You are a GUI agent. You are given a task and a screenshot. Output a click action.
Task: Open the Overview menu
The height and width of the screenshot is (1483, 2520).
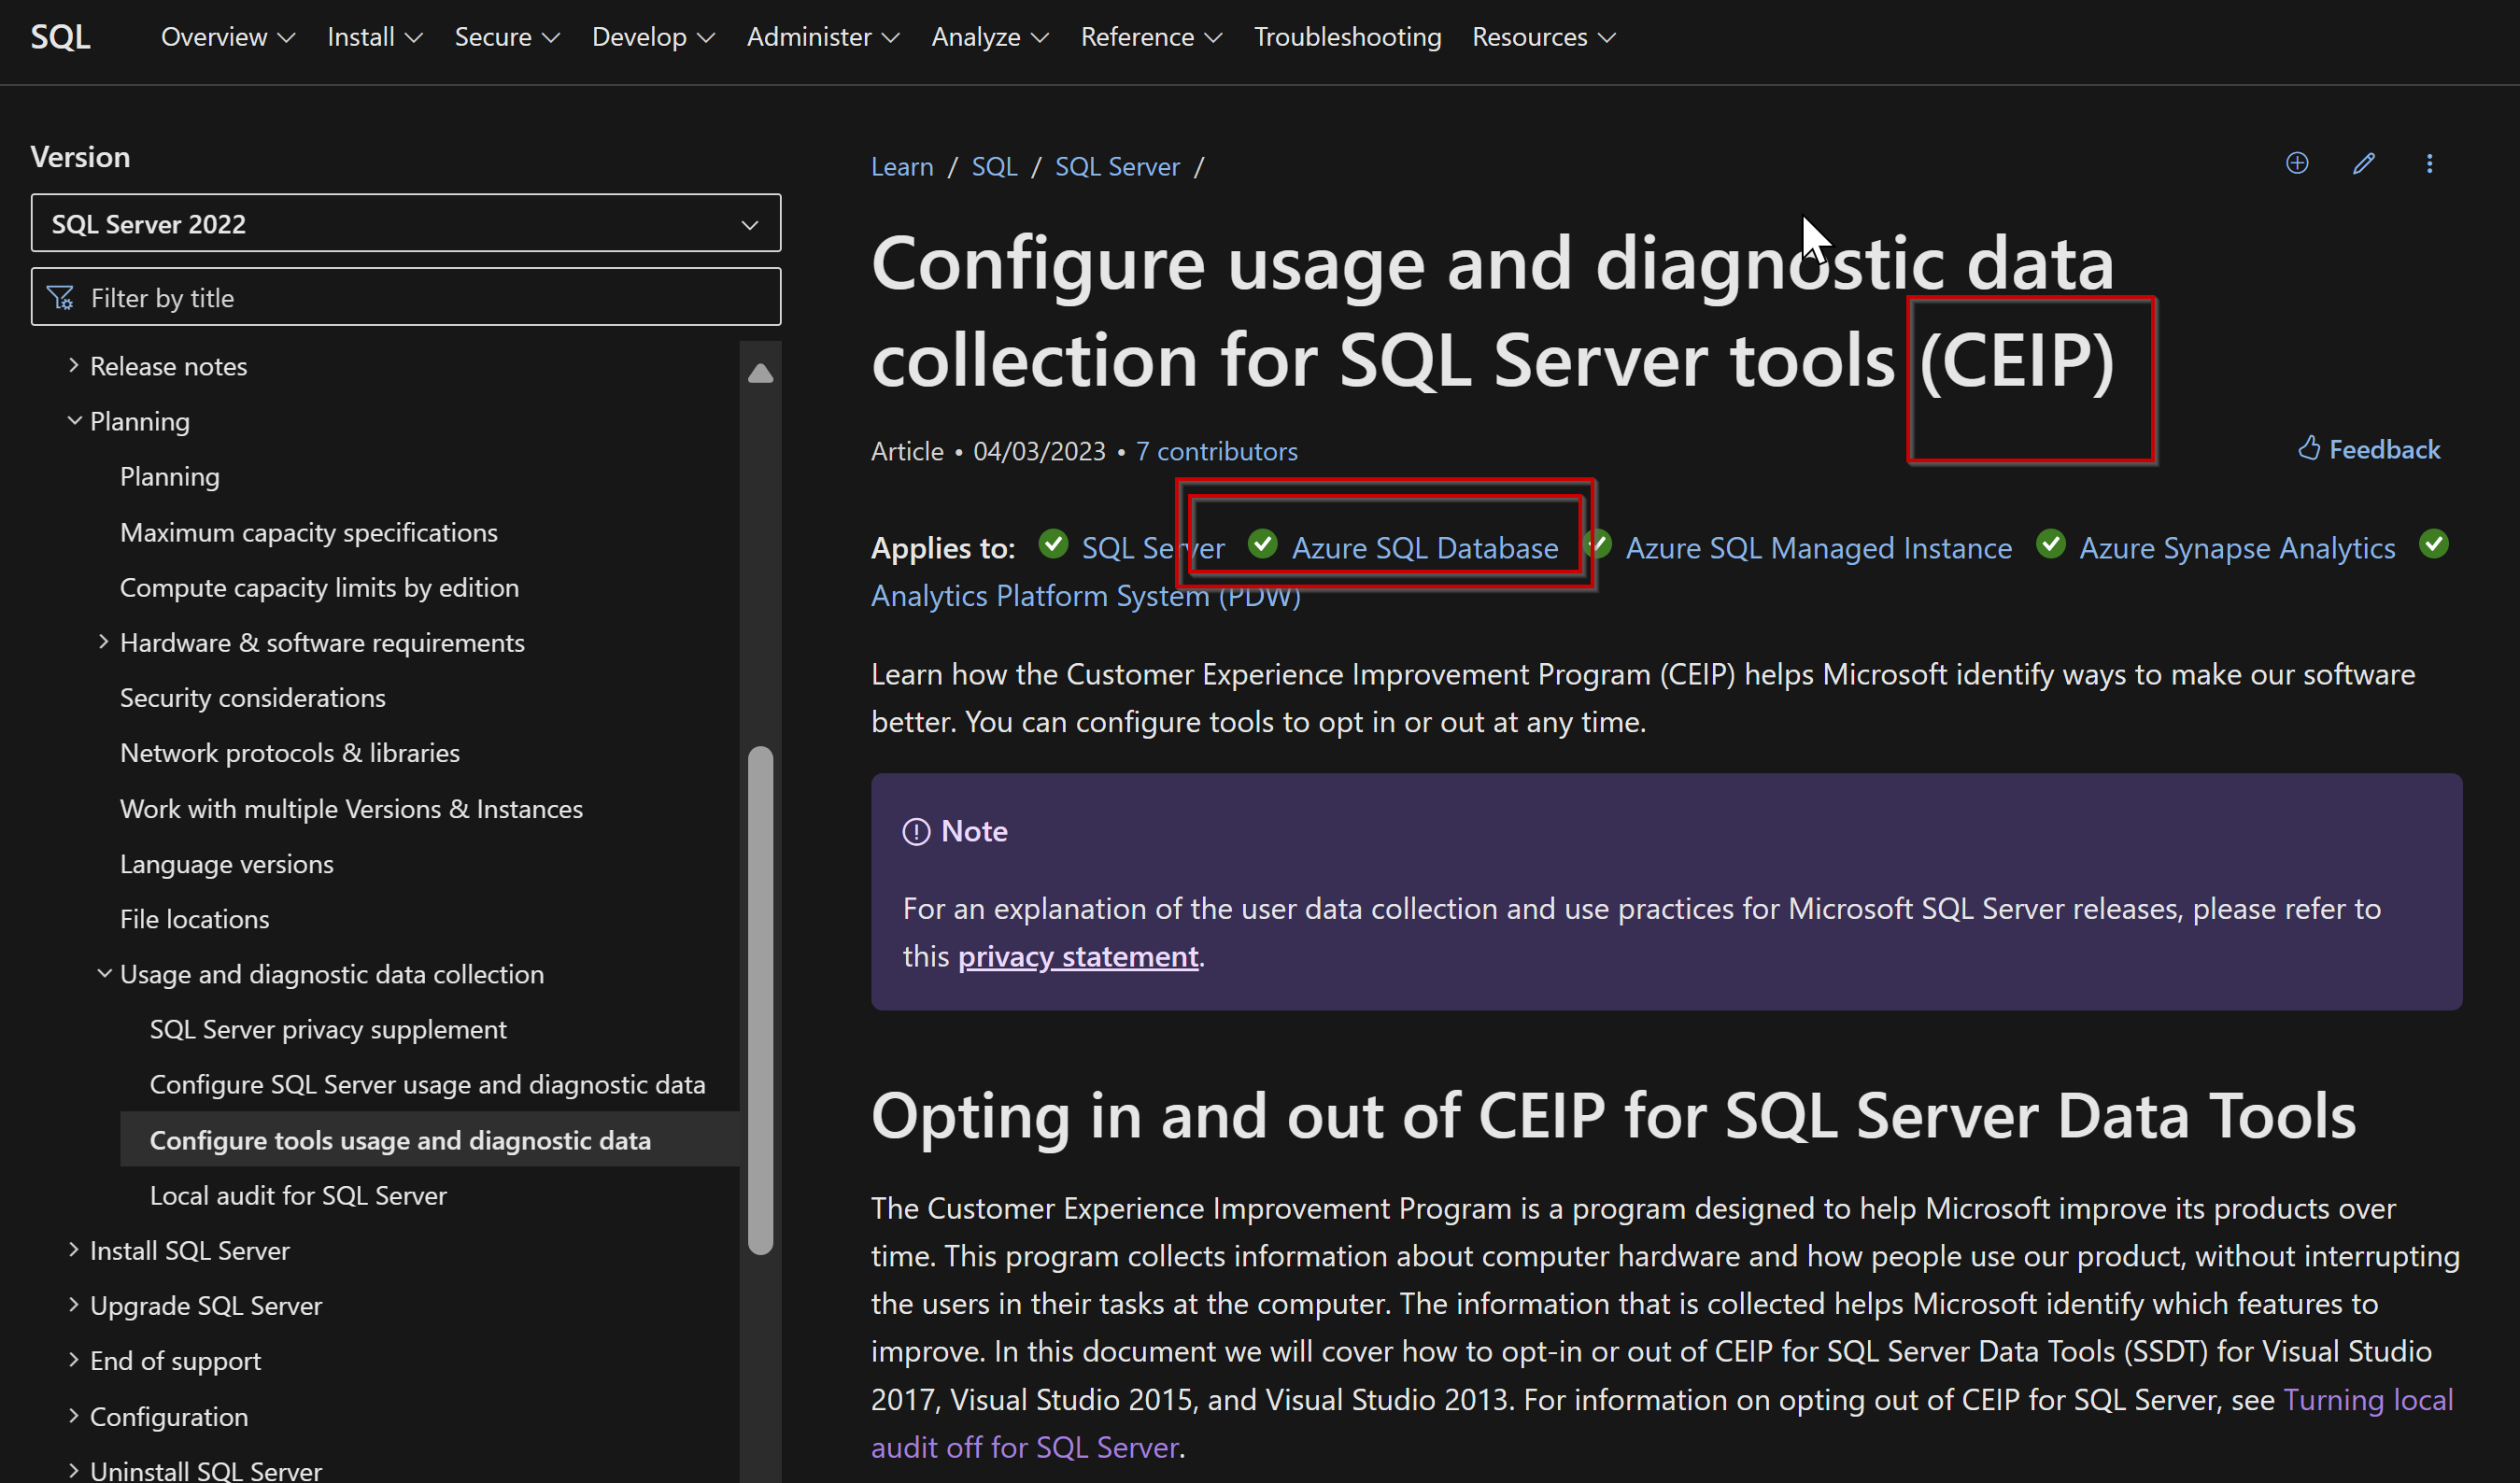click(x=228, y=37)
